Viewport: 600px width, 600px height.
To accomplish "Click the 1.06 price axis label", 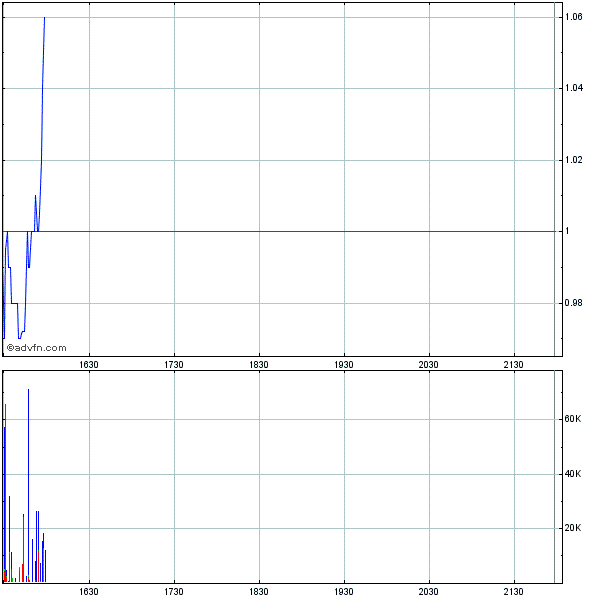I will click(x=574, y=17).
